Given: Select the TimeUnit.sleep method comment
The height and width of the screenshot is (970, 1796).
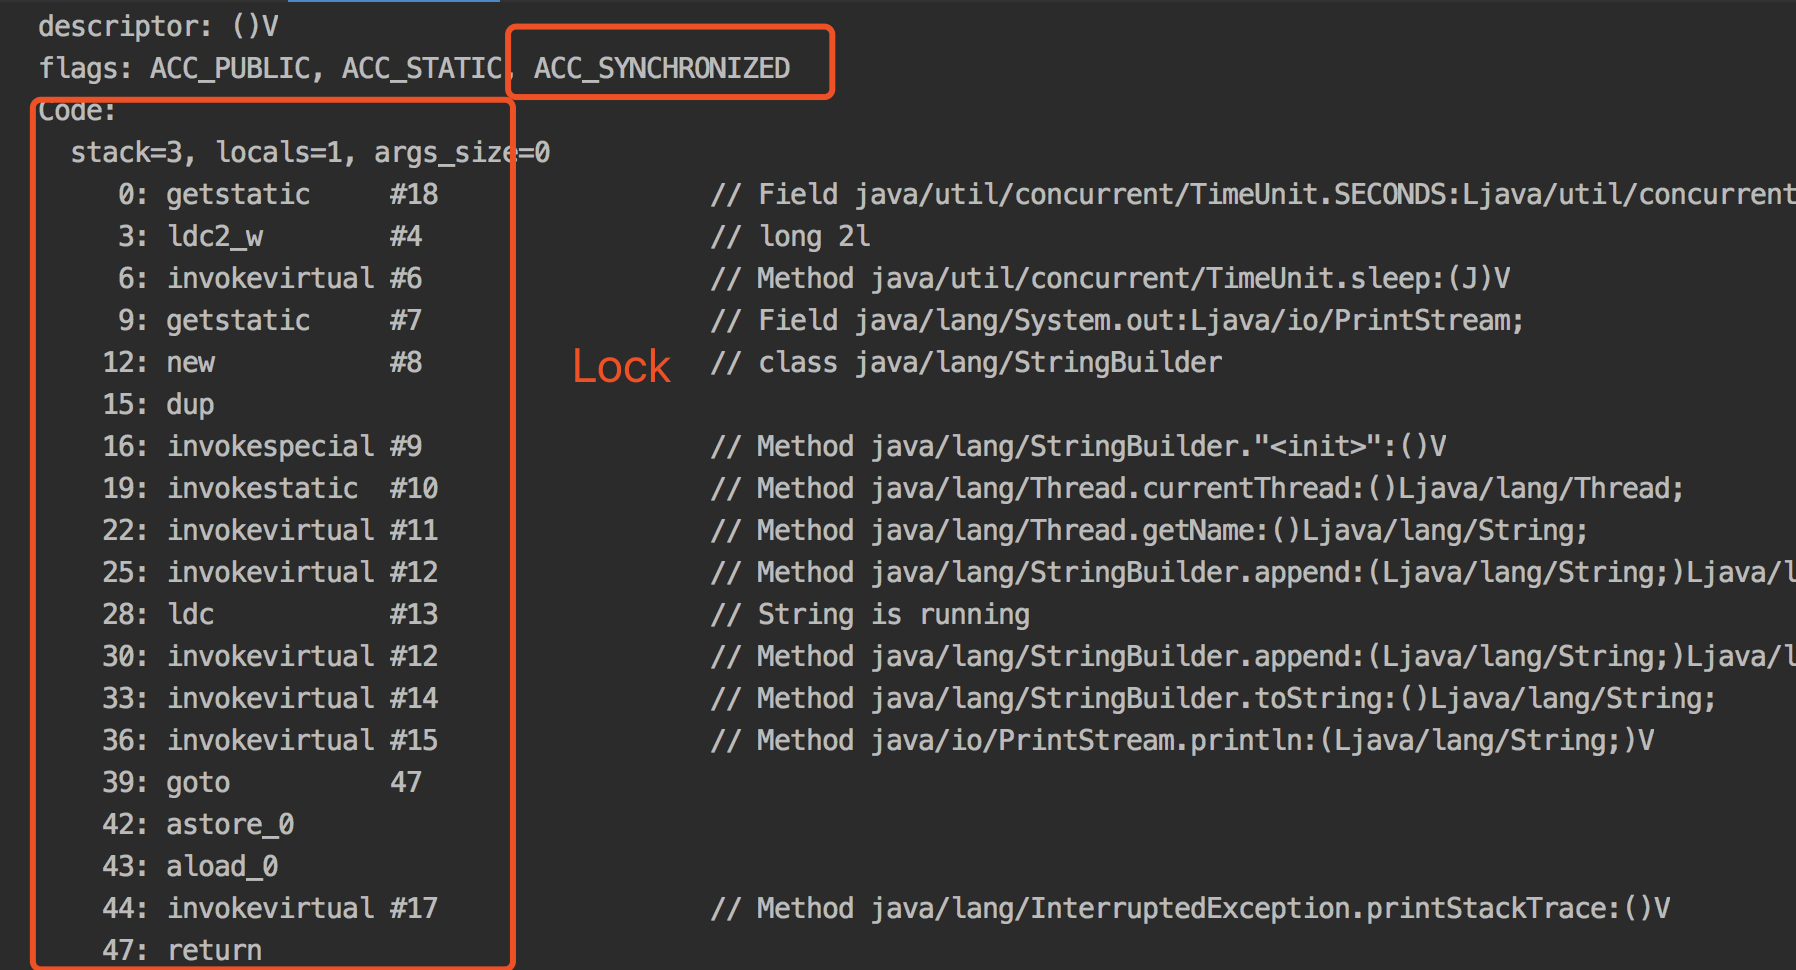Looking at the screenshot, I should 1110,278.
